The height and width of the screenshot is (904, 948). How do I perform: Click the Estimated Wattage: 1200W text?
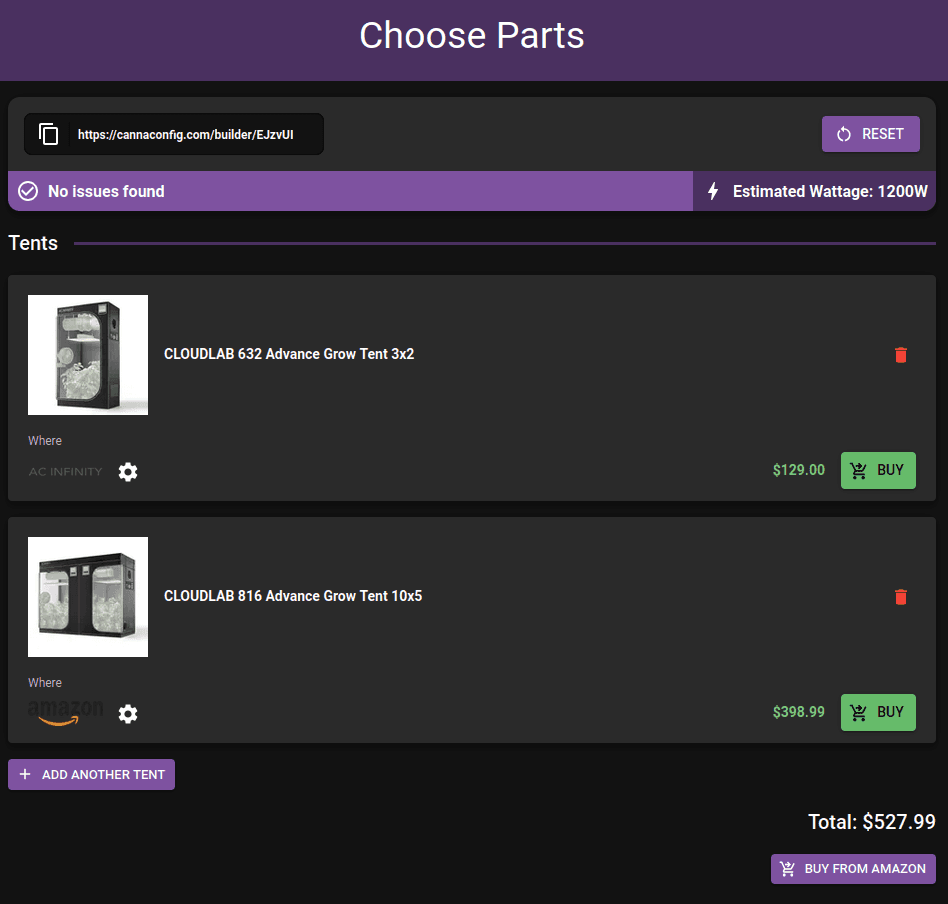[830, 191]
